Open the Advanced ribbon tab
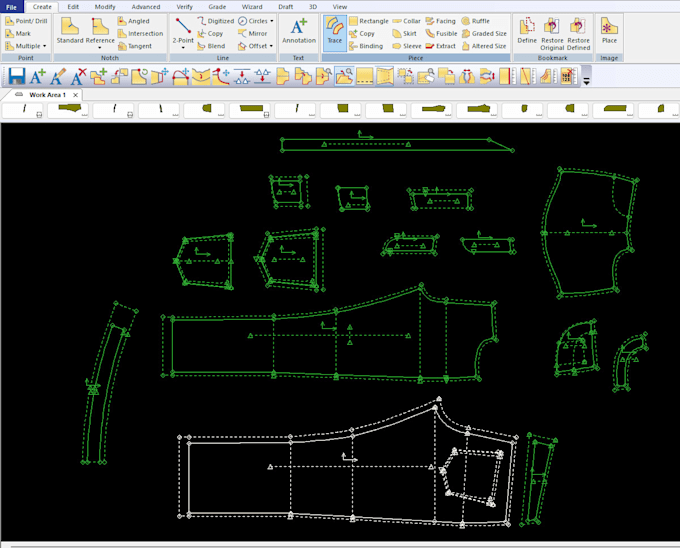The height and width of the screenshot is (548, 680). pos(146,7)
